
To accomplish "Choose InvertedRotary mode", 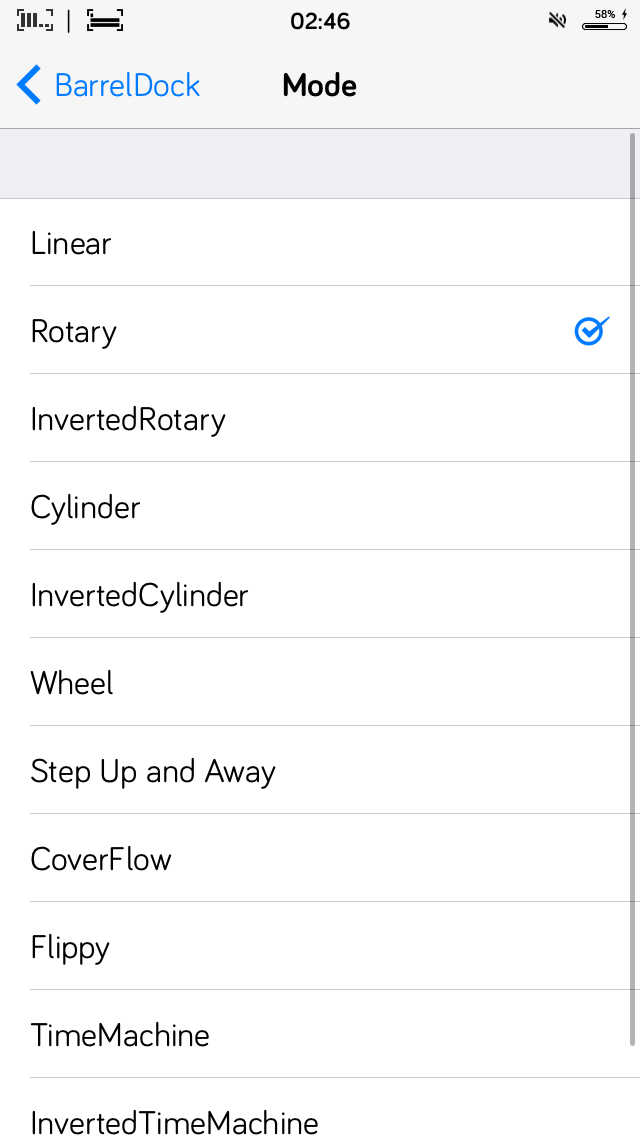I will (320, 419).
